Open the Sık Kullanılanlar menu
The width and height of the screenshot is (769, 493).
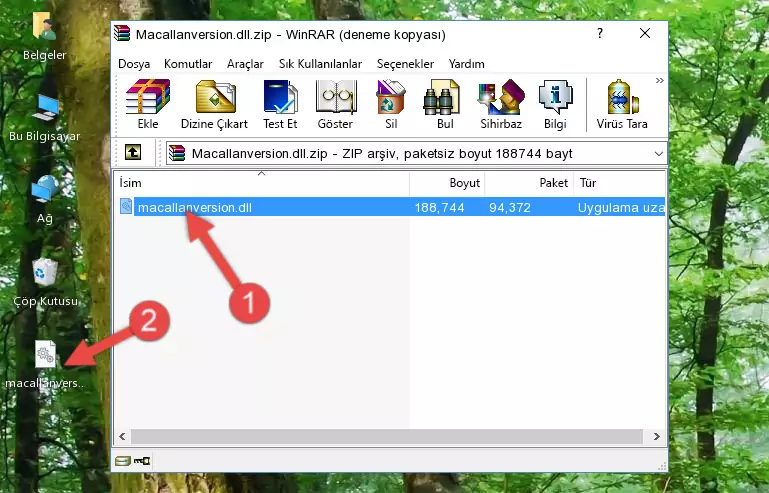320,64
